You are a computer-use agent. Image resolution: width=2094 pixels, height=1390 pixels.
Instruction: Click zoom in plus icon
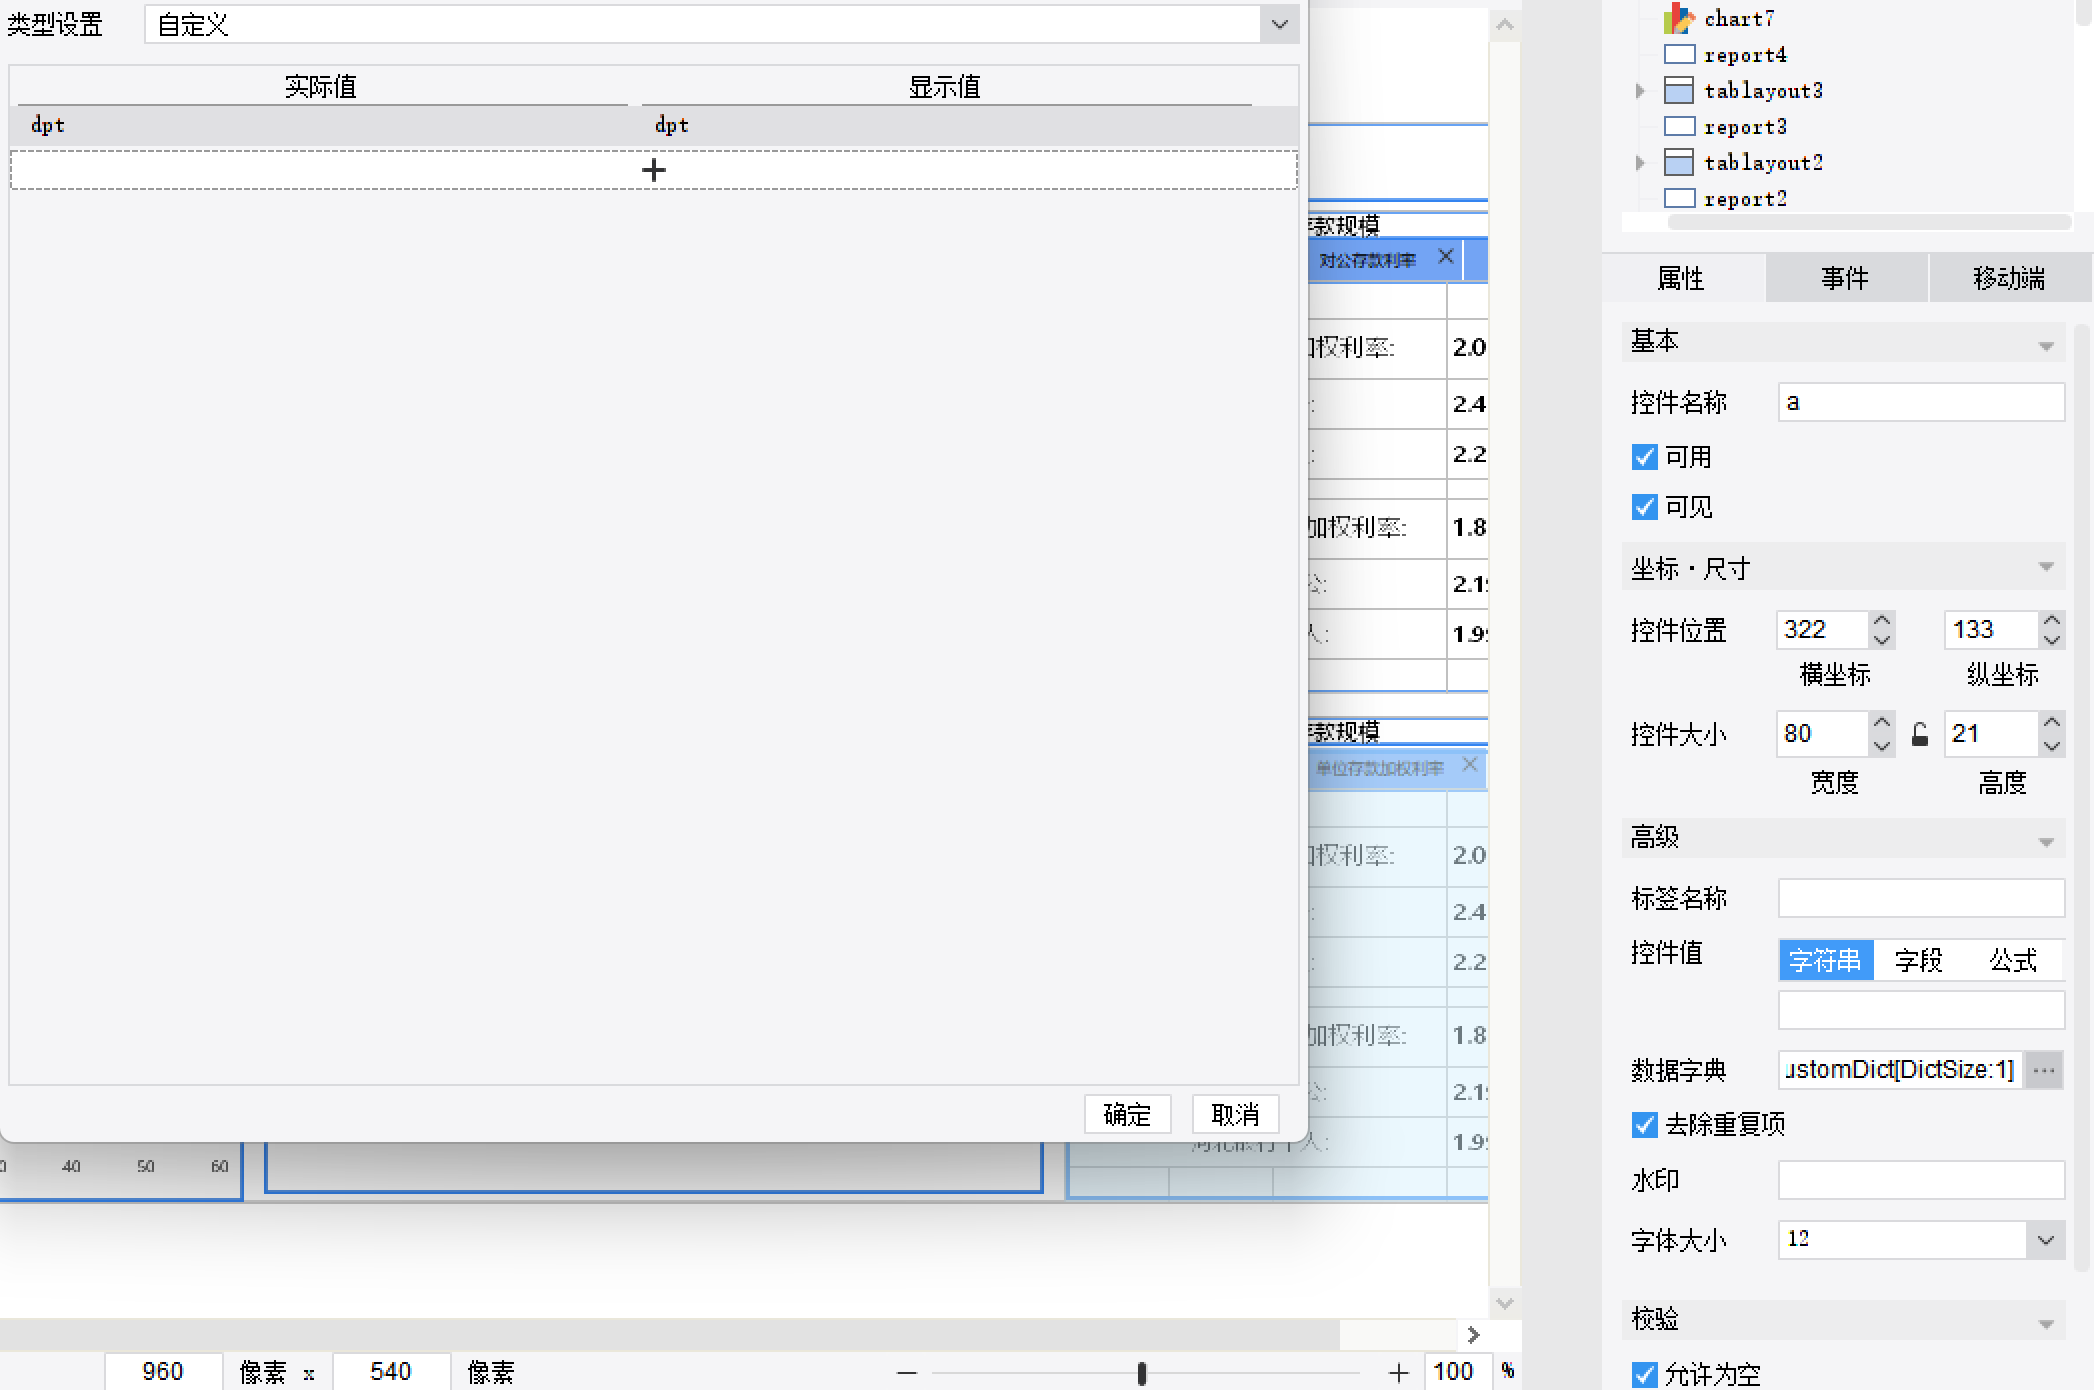click(1398, 1373)
